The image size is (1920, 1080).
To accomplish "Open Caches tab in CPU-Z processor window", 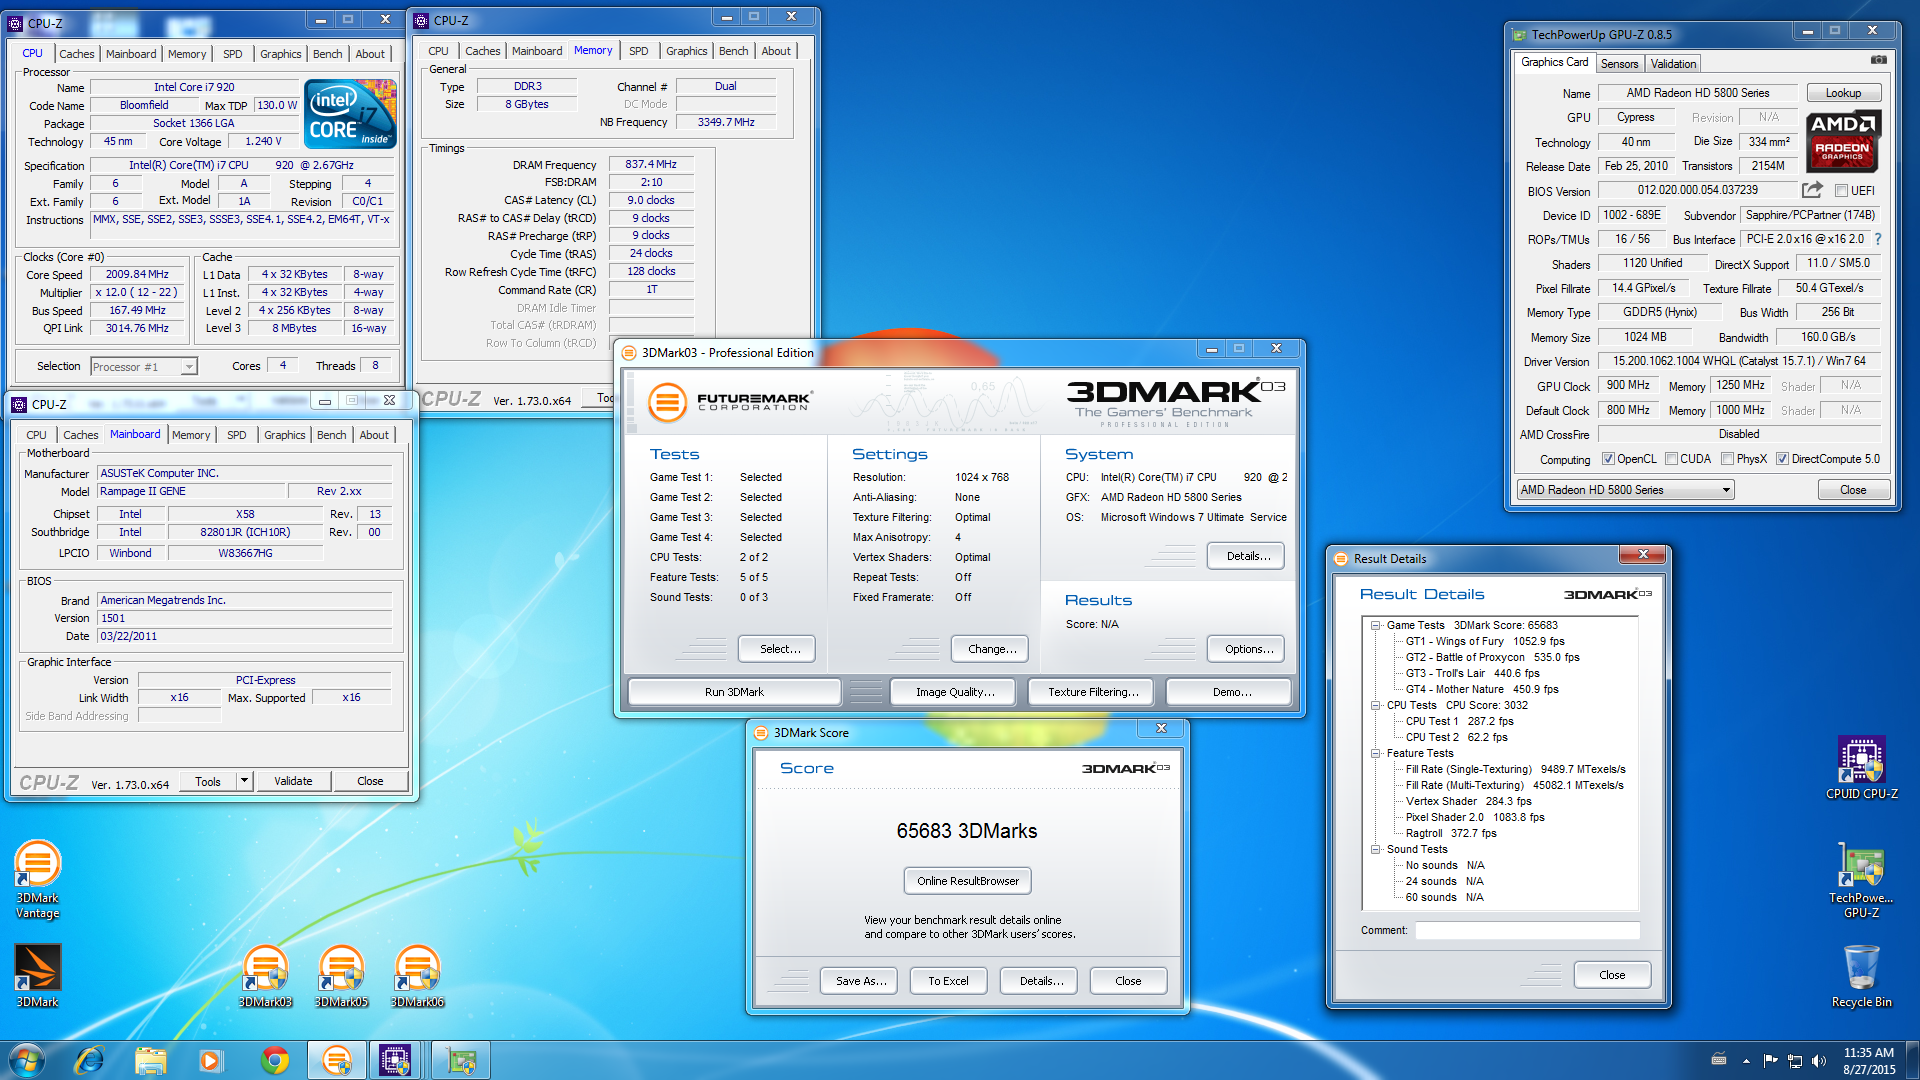I will 77,54.
